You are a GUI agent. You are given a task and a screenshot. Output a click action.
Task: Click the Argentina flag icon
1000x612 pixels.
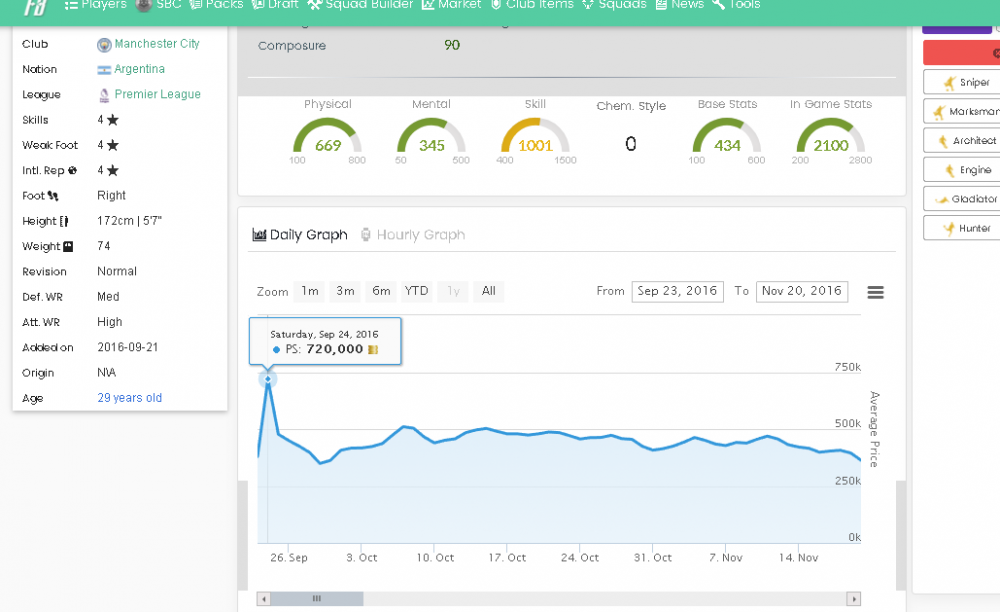104,69
